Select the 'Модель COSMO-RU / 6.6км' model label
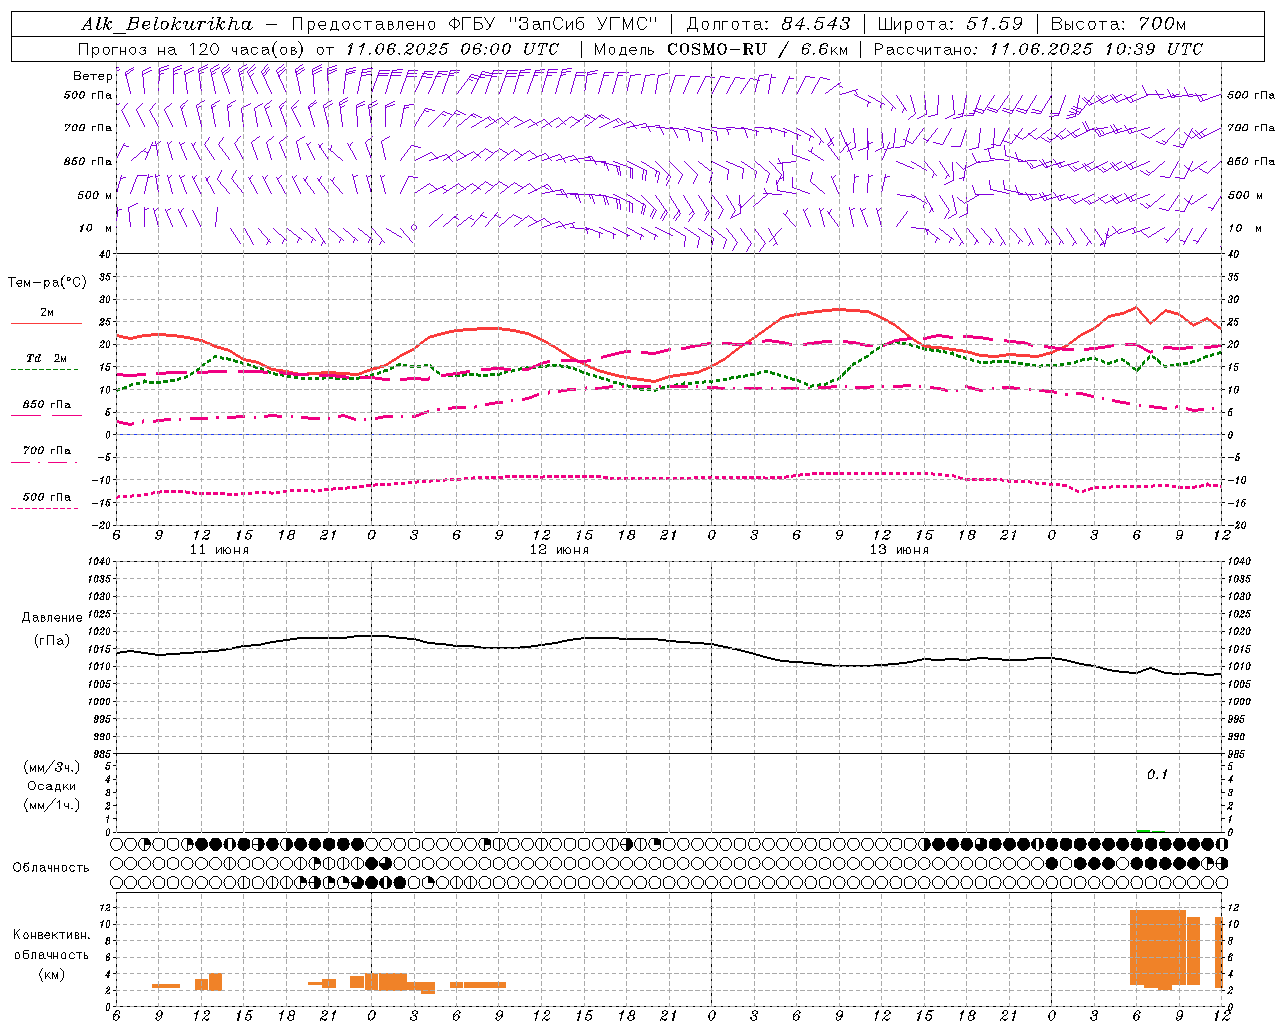The width and height of the screenshot is (1280, 1024). coord(721,49)
